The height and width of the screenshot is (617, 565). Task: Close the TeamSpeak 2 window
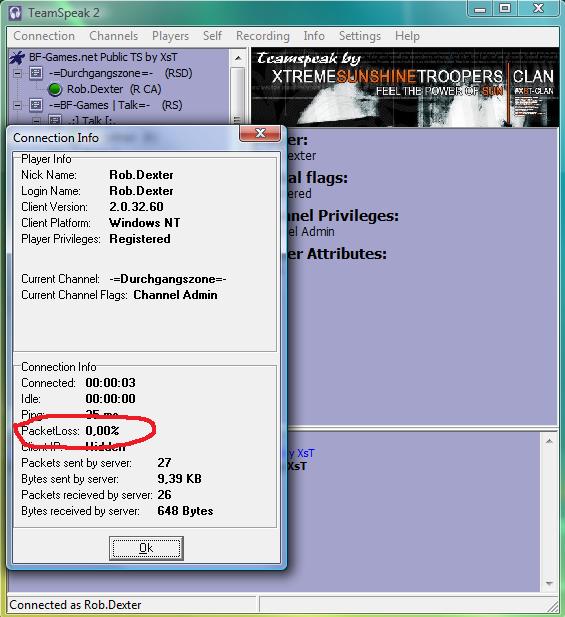(538, 9)
